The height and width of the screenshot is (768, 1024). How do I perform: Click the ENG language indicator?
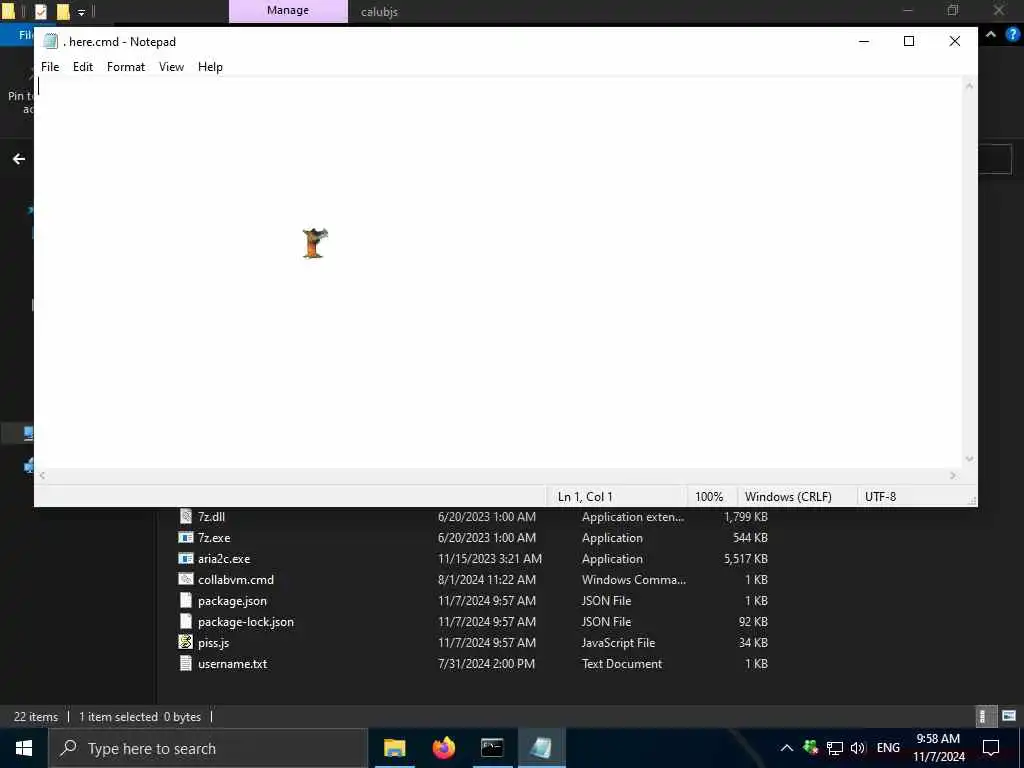coord(888,748)
